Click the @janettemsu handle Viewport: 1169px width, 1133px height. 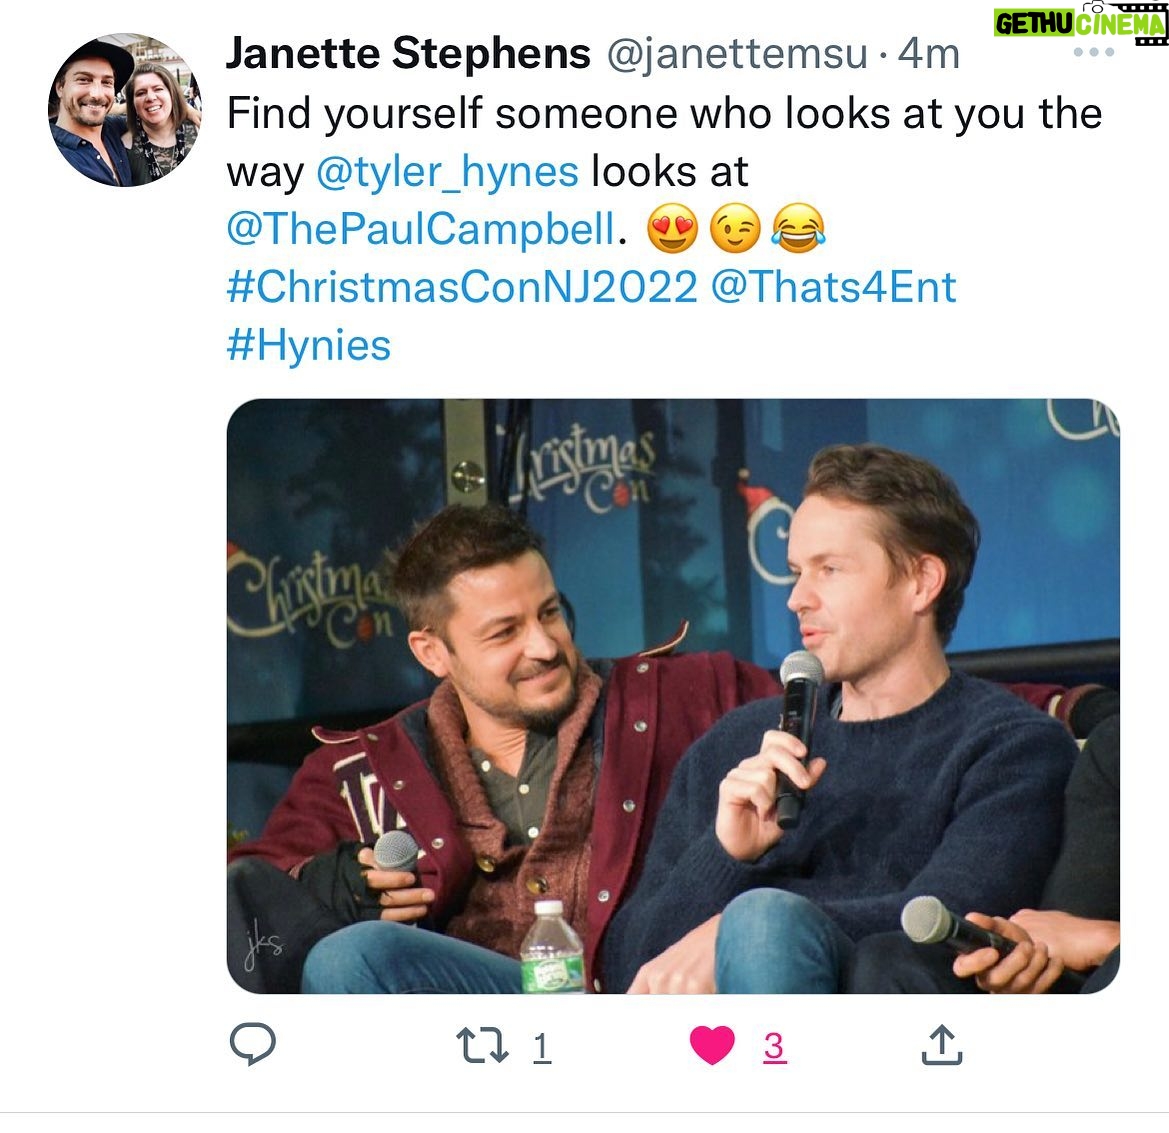pyautogui.click(x=737, y=54)
